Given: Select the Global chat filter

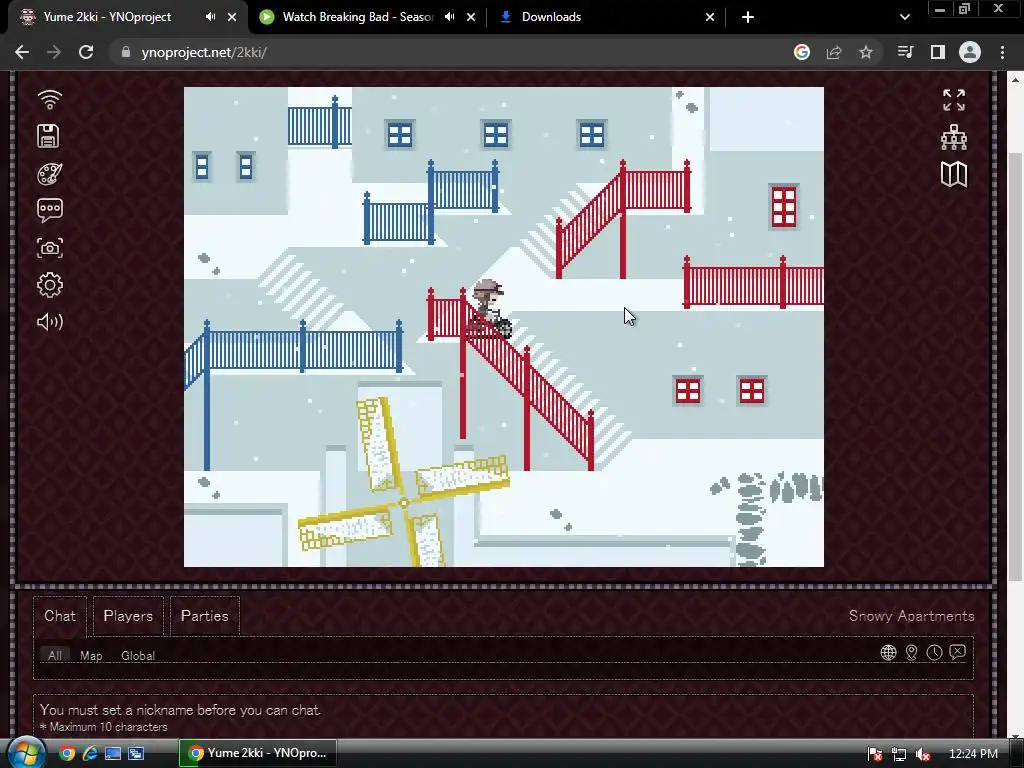Looking at the screenshot, I should click(x=138, y=656).
